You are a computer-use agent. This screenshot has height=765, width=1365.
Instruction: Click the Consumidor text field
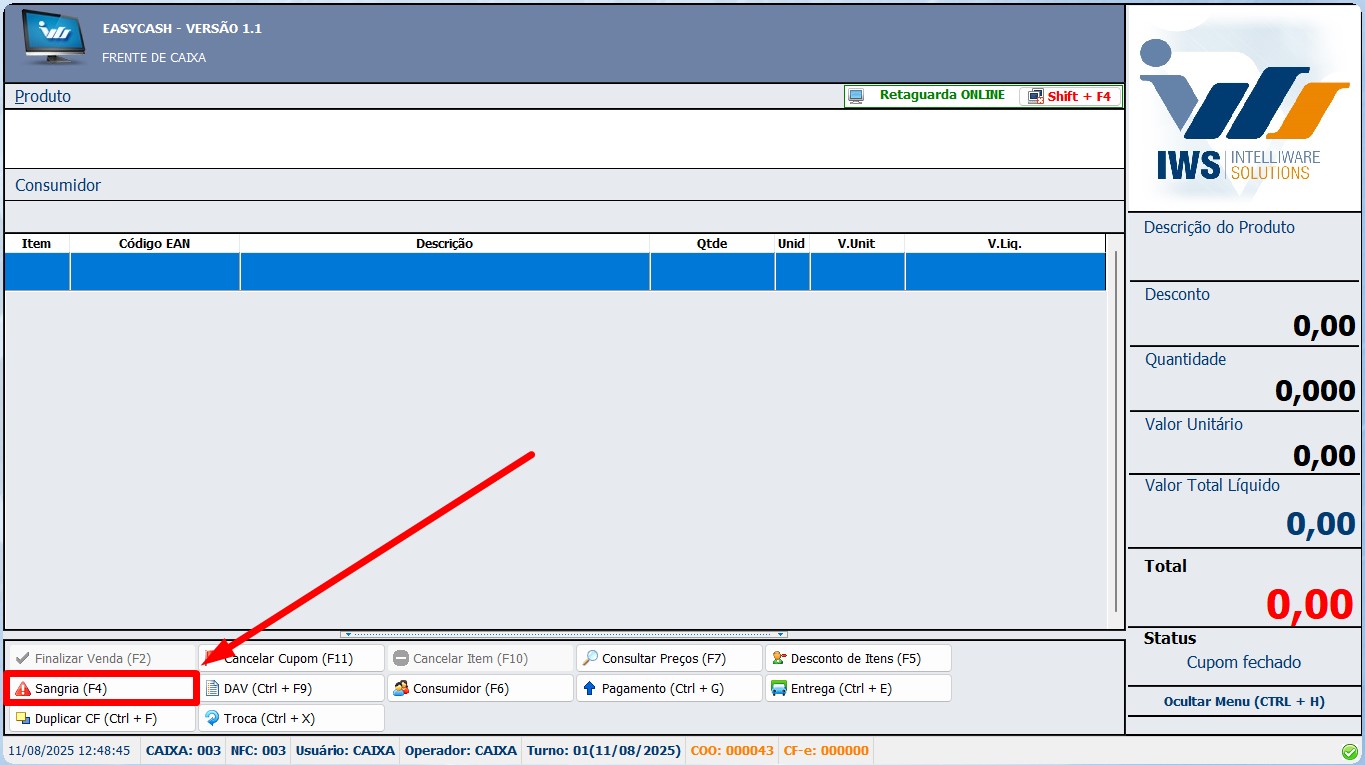point(564,216)
